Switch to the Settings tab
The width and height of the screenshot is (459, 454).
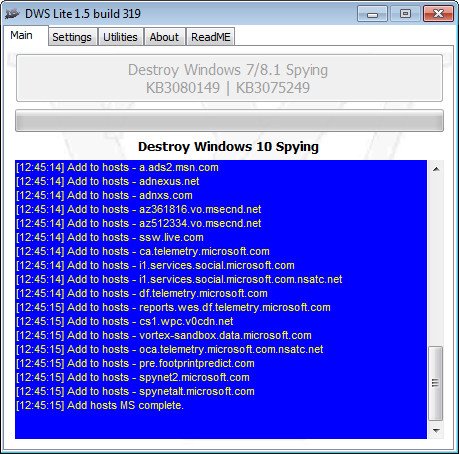click(x=73, y=37)
